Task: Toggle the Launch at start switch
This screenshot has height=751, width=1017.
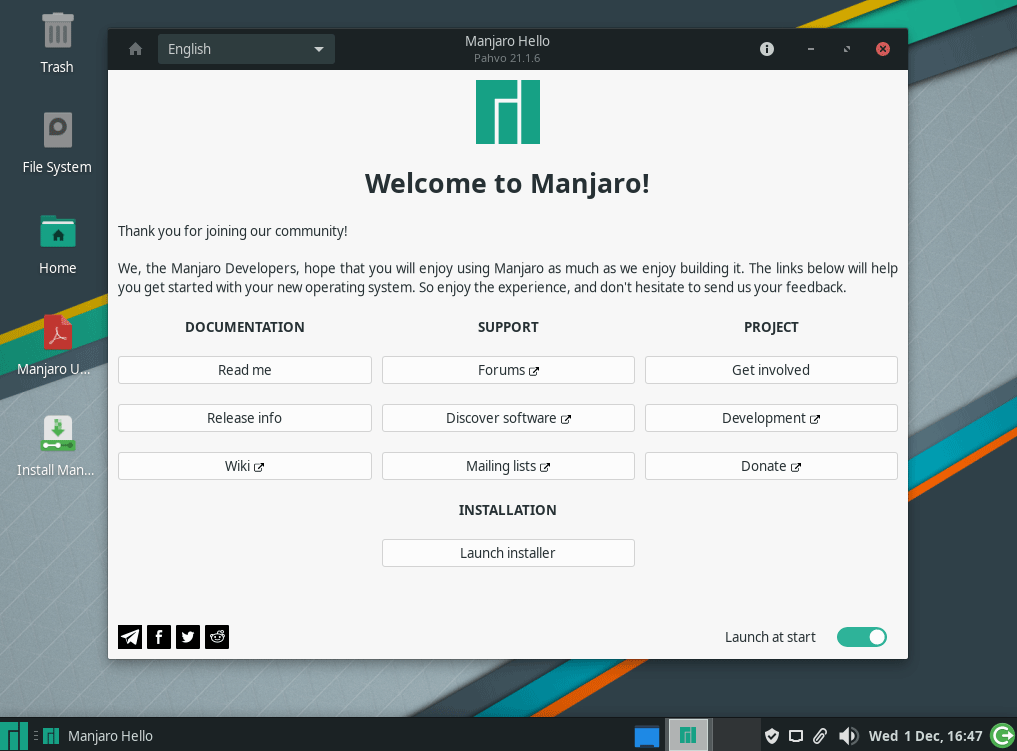Action: [x=861, y=637]
